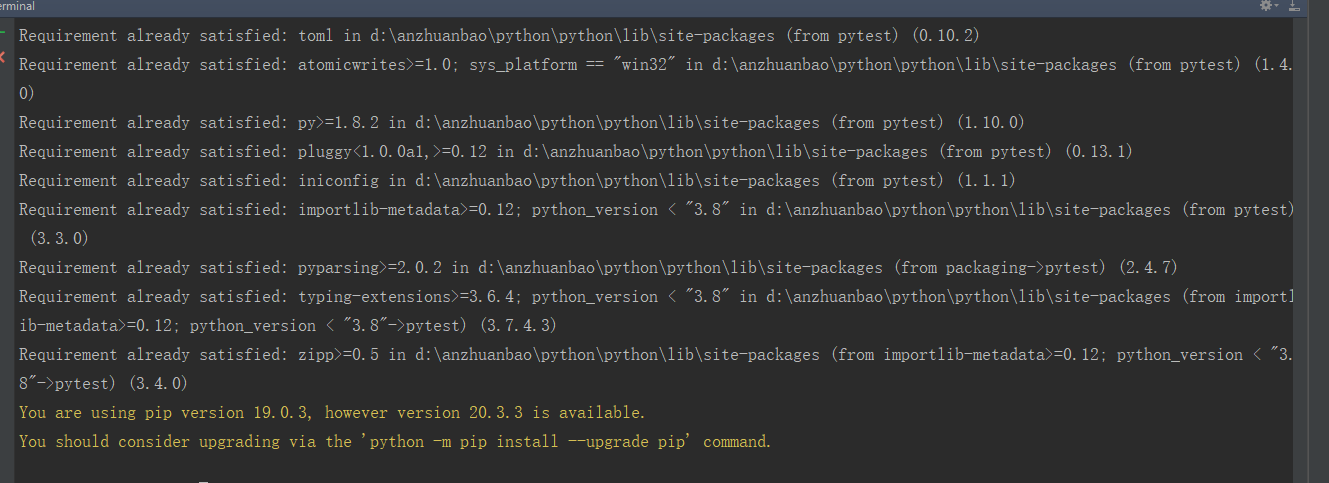Click the pluggy requirement output line
The image size is (1329, 483).
(575, 151)
